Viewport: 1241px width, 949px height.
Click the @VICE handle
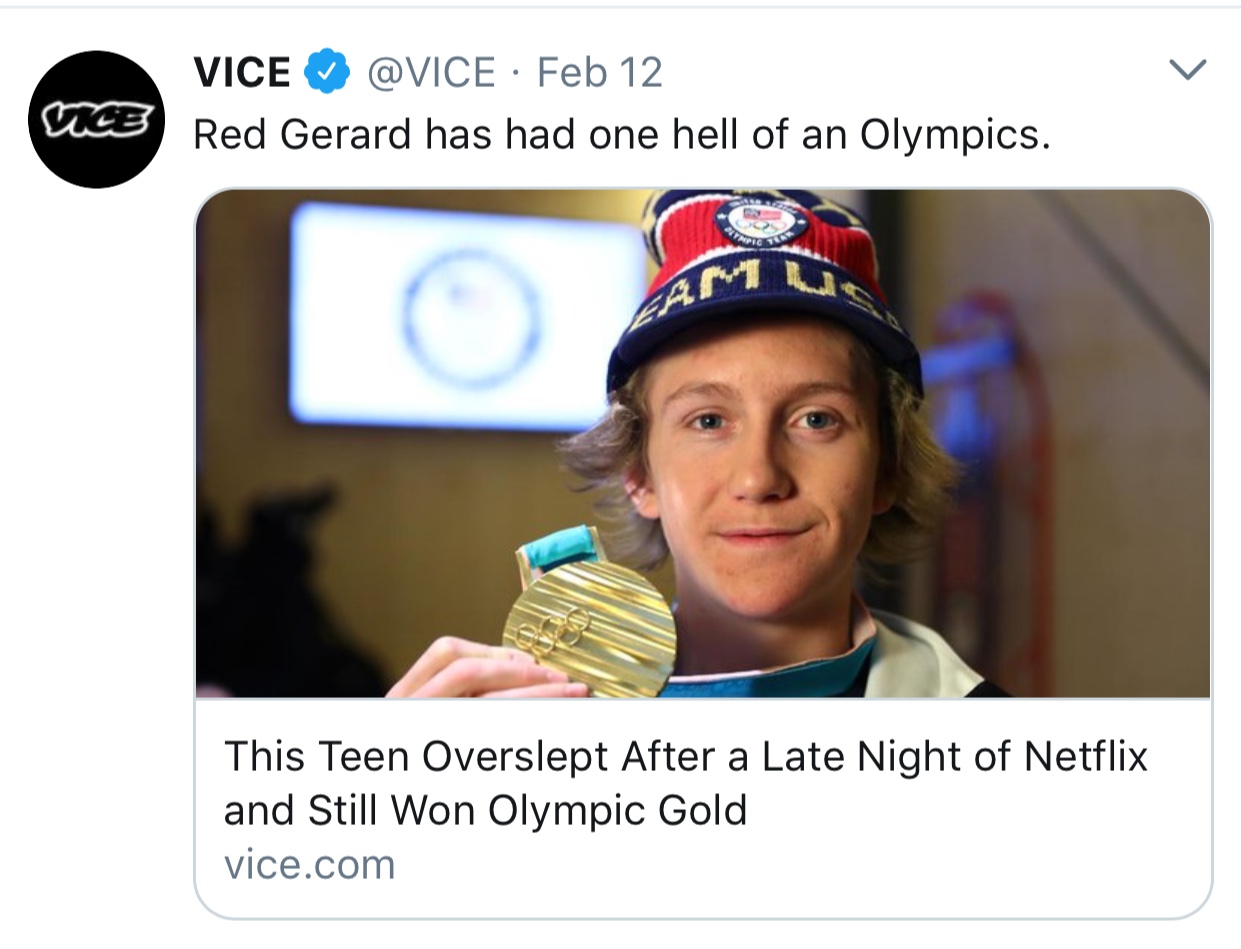point(431,73)
